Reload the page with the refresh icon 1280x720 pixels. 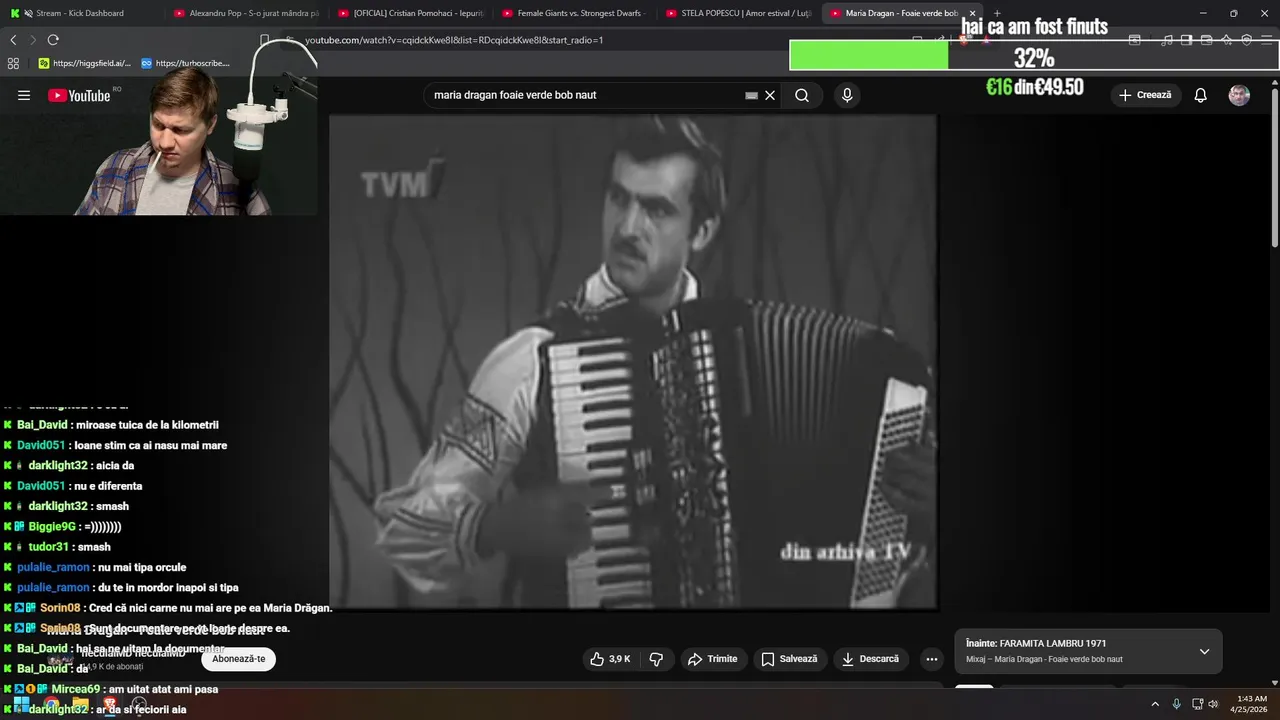tap(53, 40)
